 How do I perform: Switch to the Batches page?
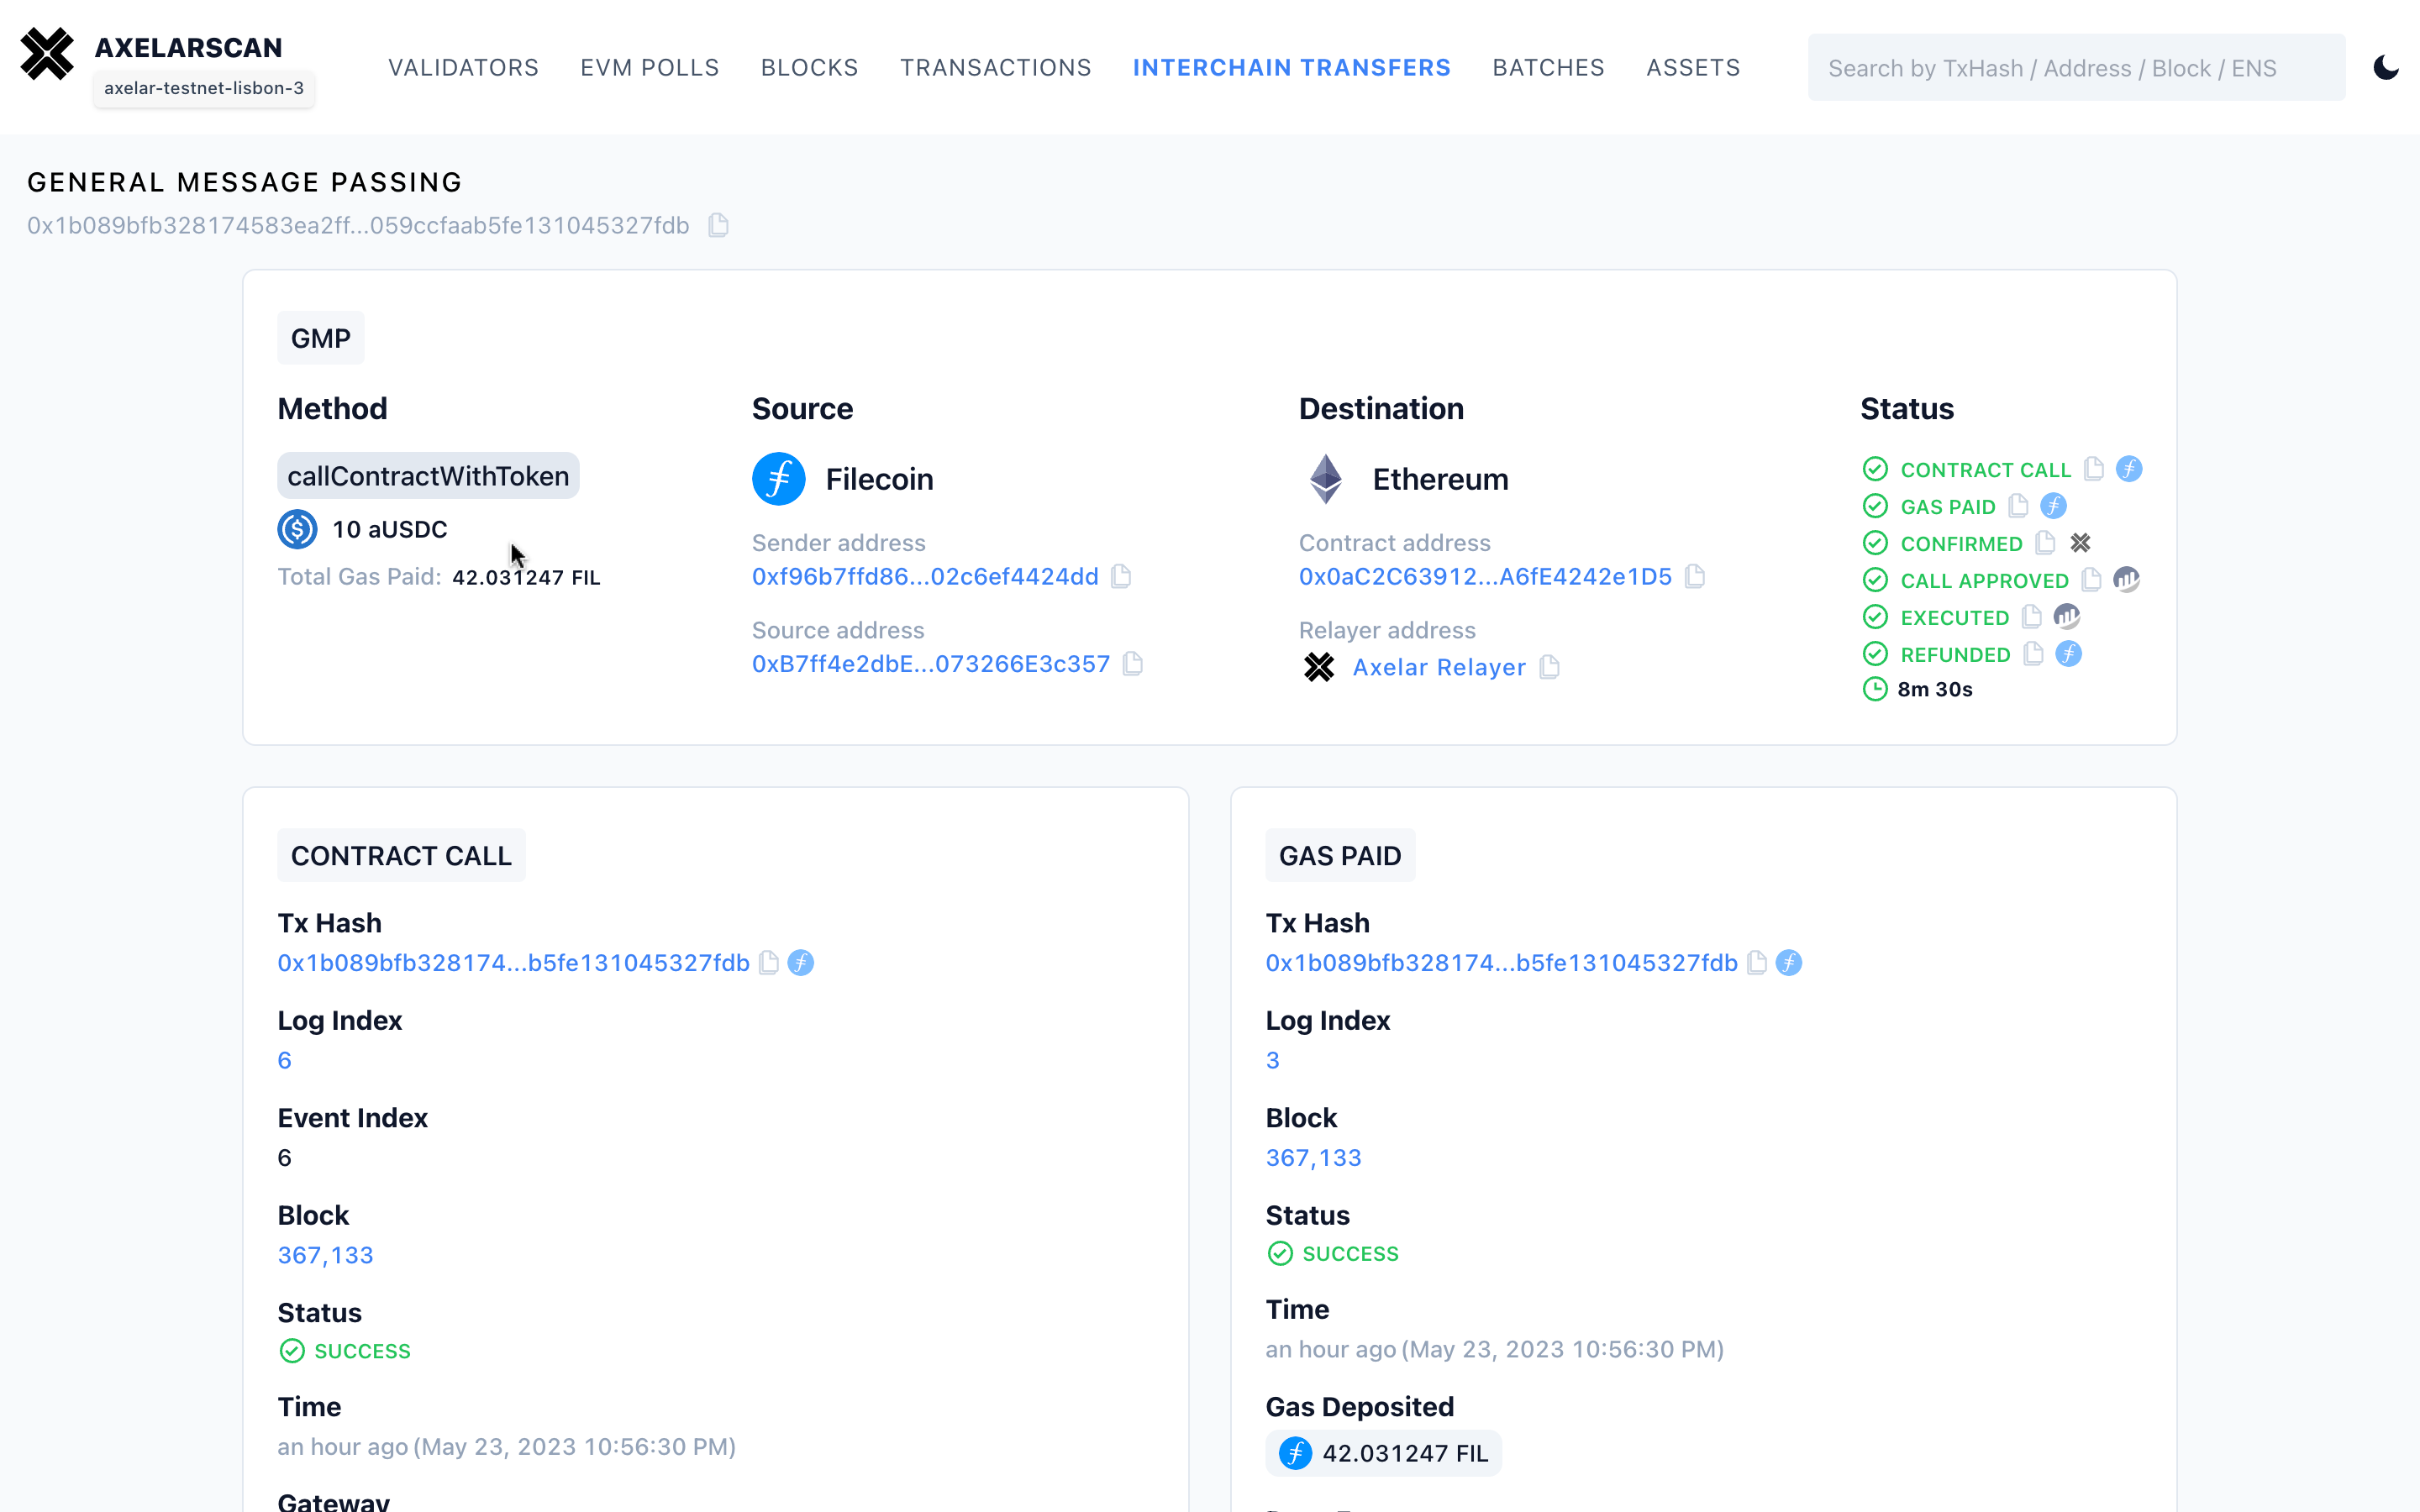1548,67
